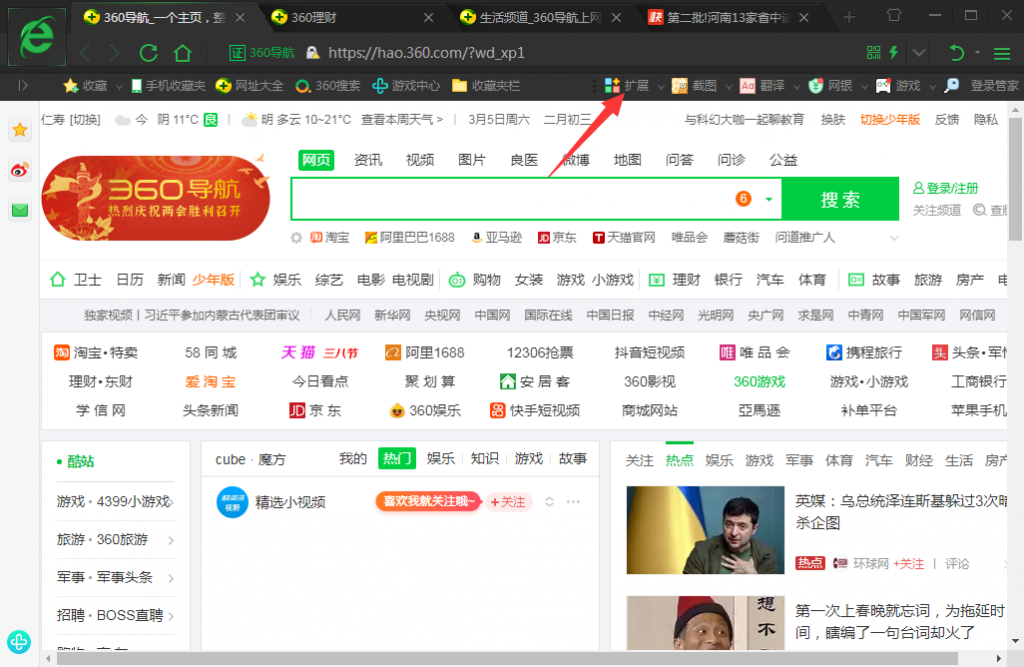Open 查看本周天气 link

coord(402,120)
